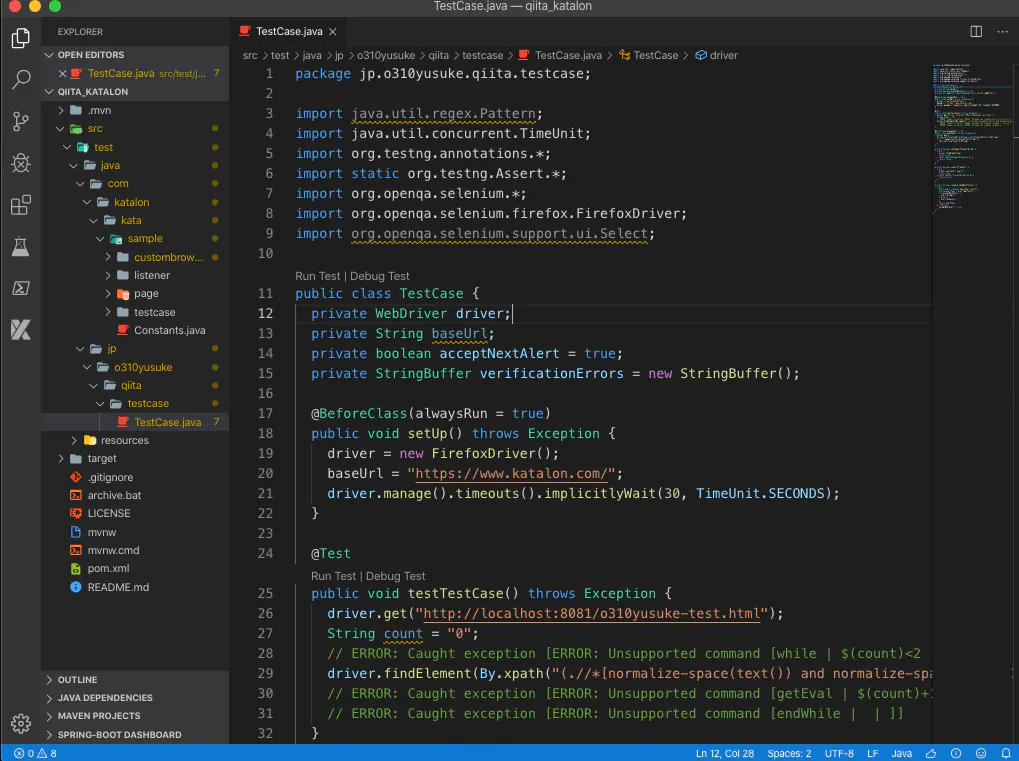The width and height of the screenshot is (1019, 761).
Task: Open pom.xml in the explorer
Action: coord(108,568)
